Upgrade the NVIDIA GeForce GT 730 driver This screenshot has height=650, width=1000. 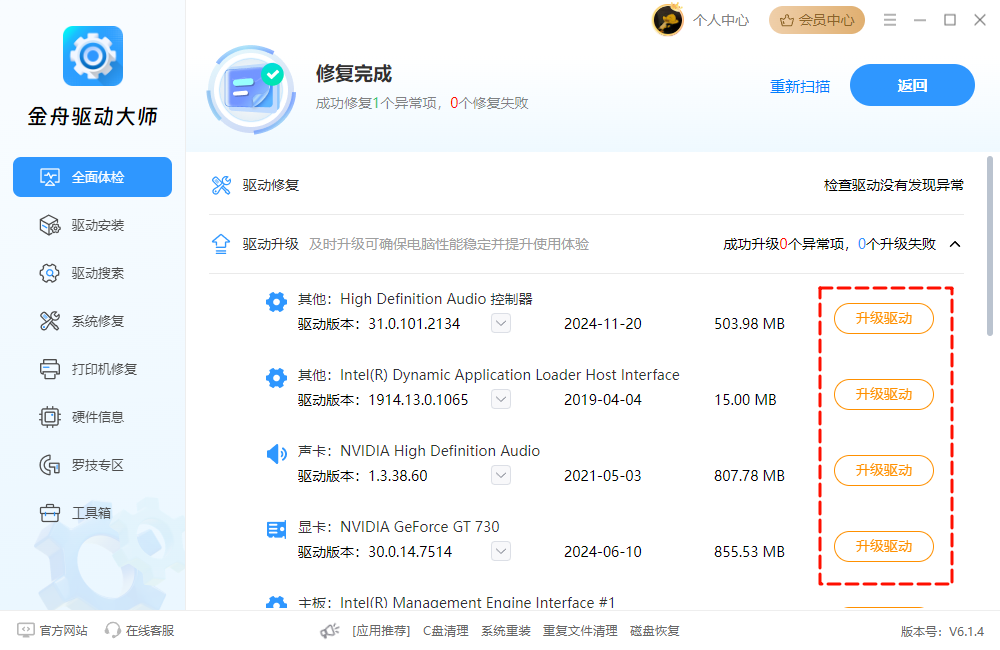click(x=883, y=546)
